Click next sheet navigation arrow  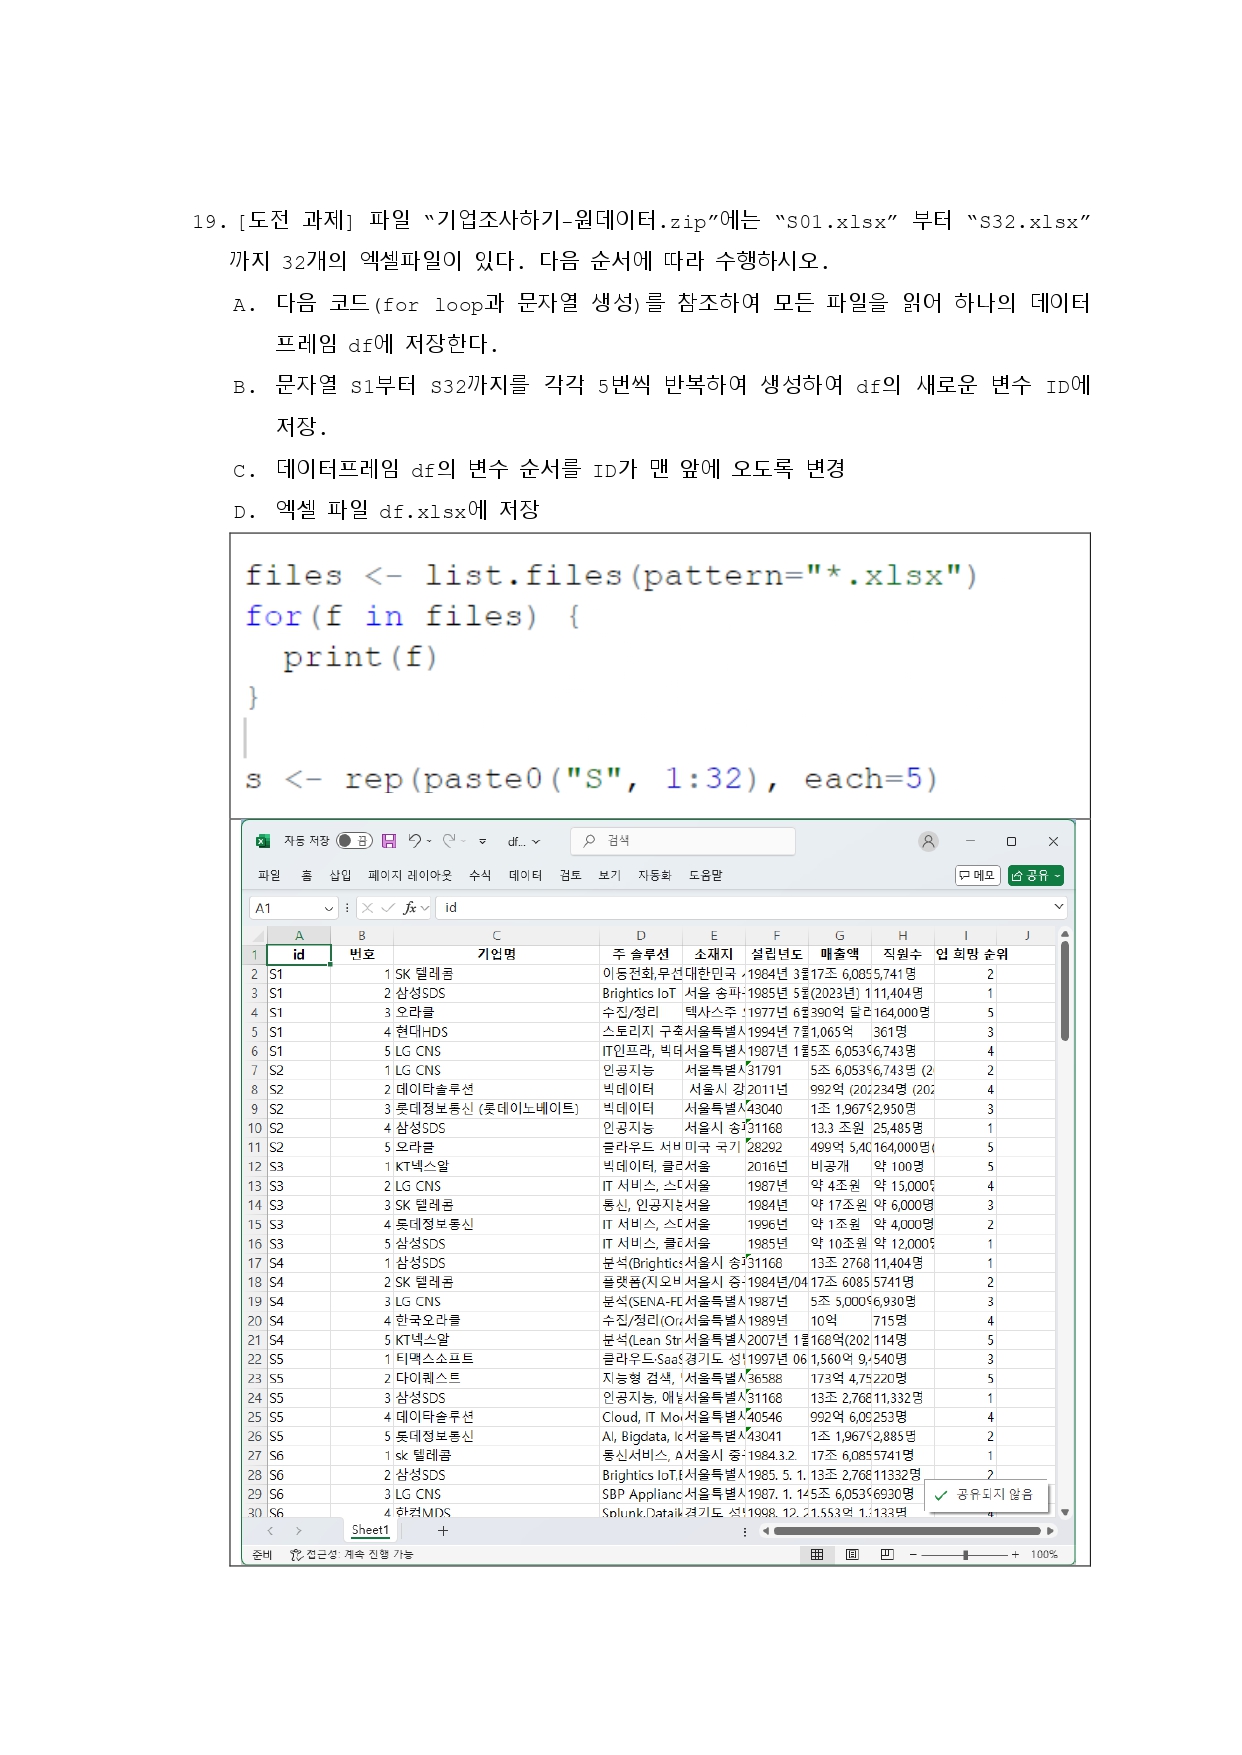[298, 1530]
